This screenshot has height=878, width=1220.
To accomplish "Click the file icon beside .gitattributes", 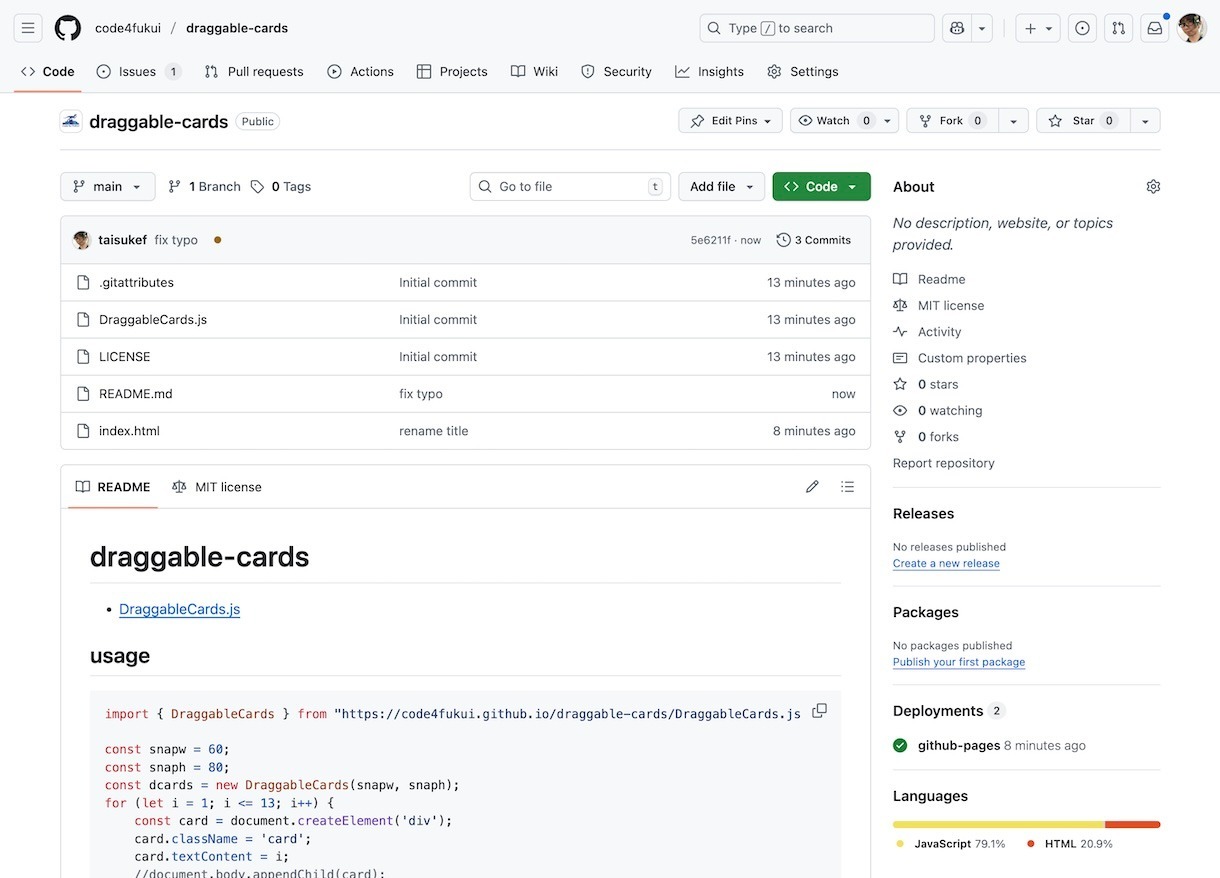I will click(84, 283).
